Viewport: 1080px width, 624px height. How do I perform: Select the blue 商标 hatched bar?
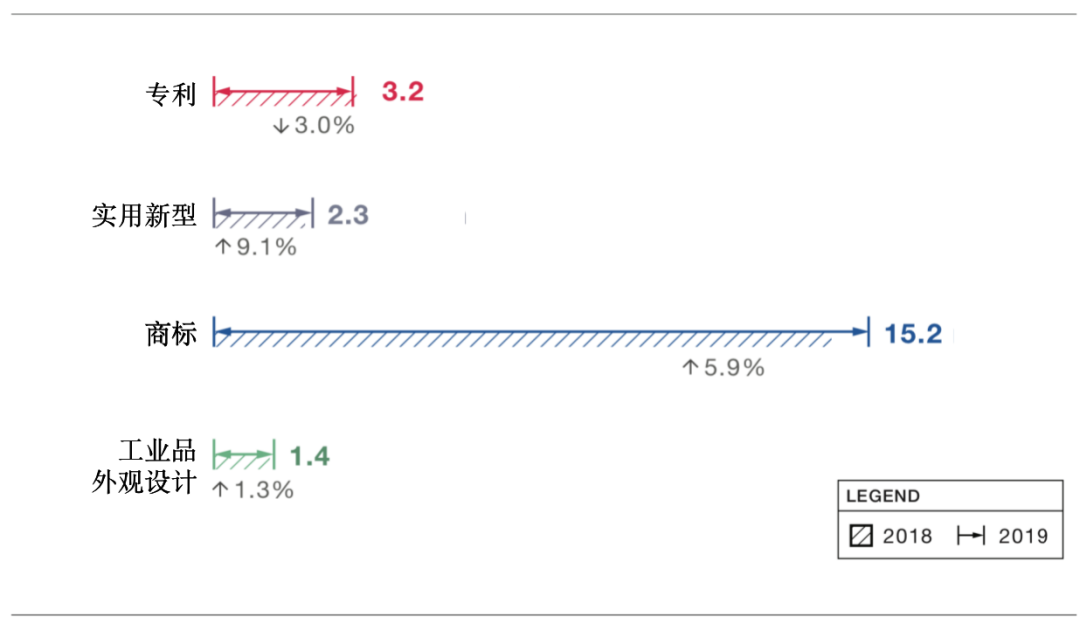pyautogui.click(x=541, y=333)
